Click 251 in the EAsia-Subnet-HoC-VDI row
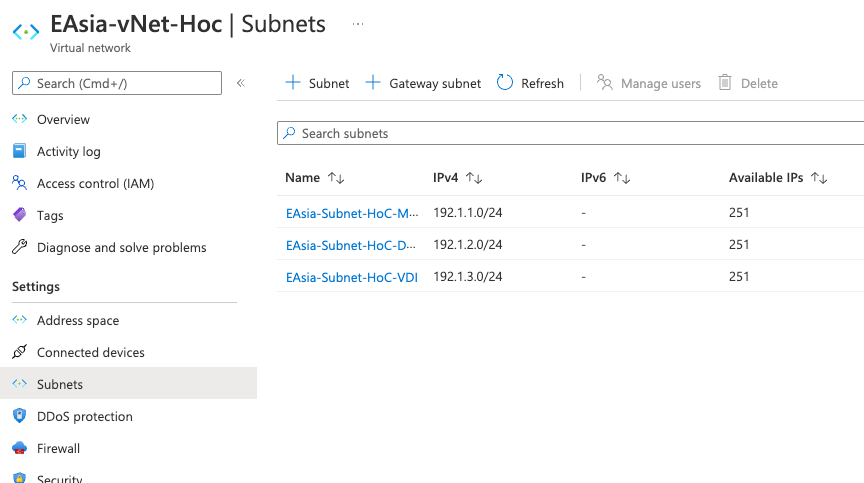This screenshot has width=864, height=483. 739,276
